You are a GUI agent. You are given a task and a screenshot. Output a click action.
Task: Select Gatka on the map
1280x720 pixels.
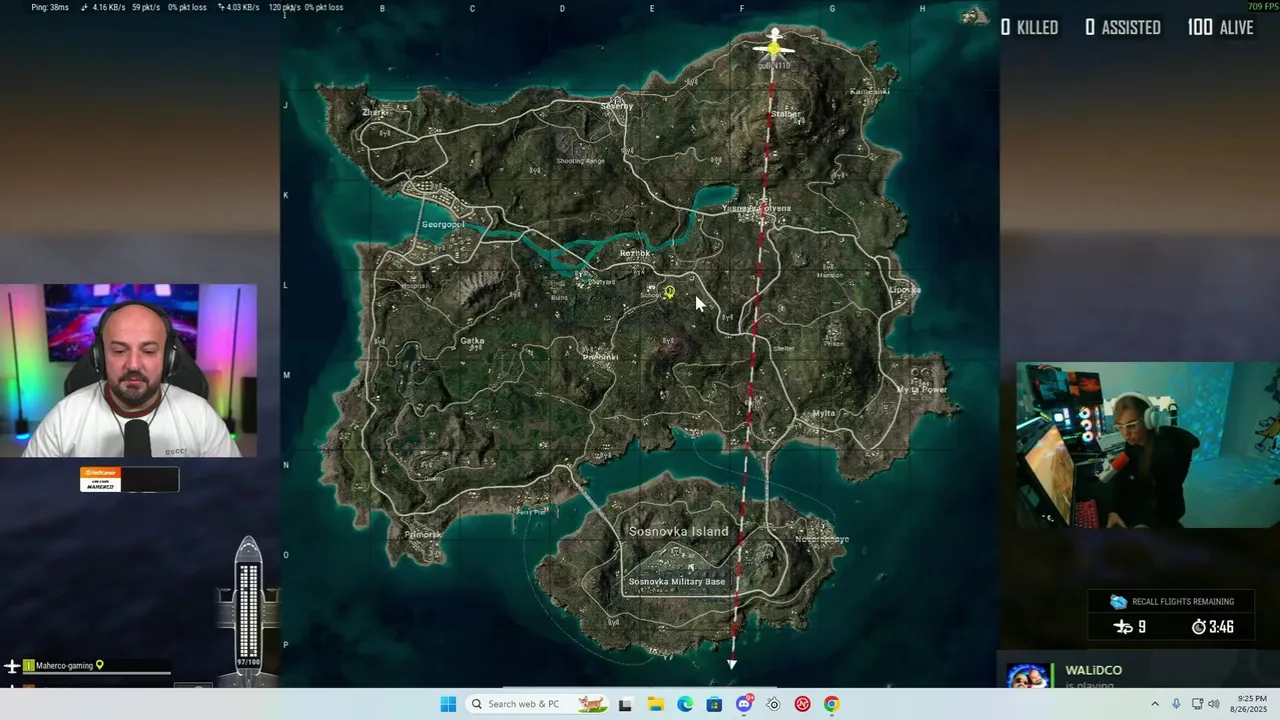(x=472, y=341)
